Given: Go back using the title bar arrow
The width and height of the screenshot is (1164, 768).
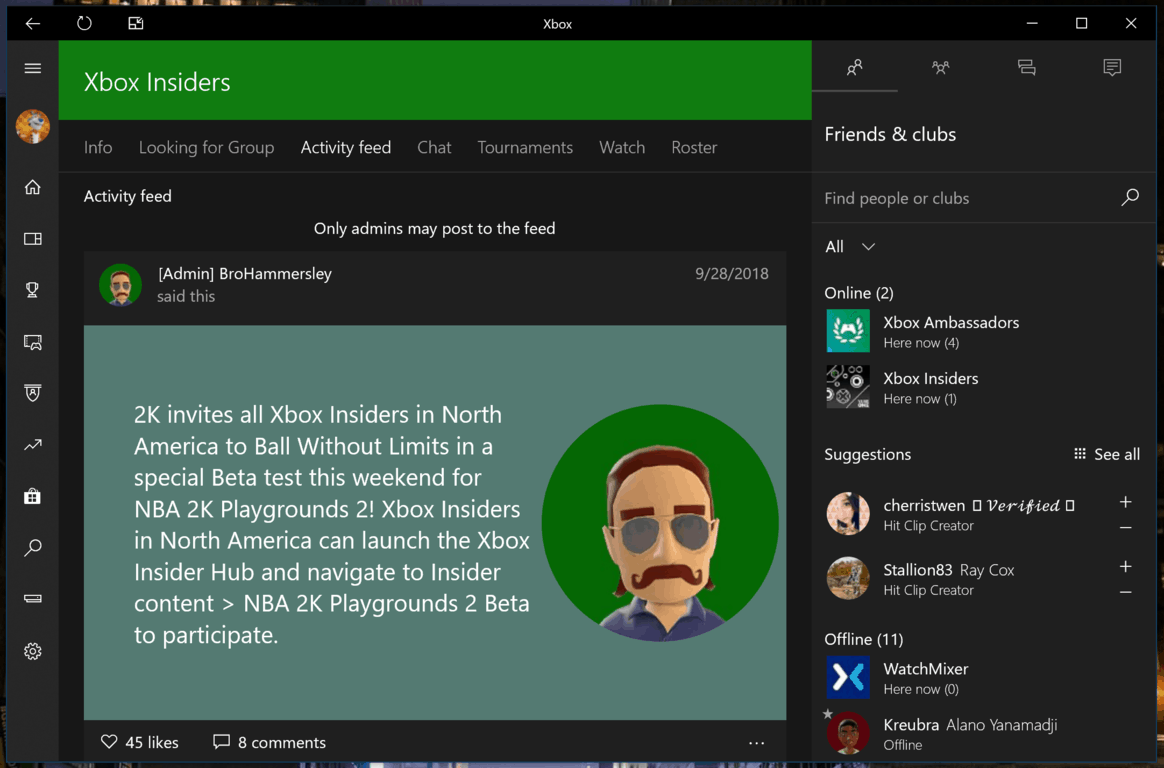Looking at the screenshot, I should point(33,24).
